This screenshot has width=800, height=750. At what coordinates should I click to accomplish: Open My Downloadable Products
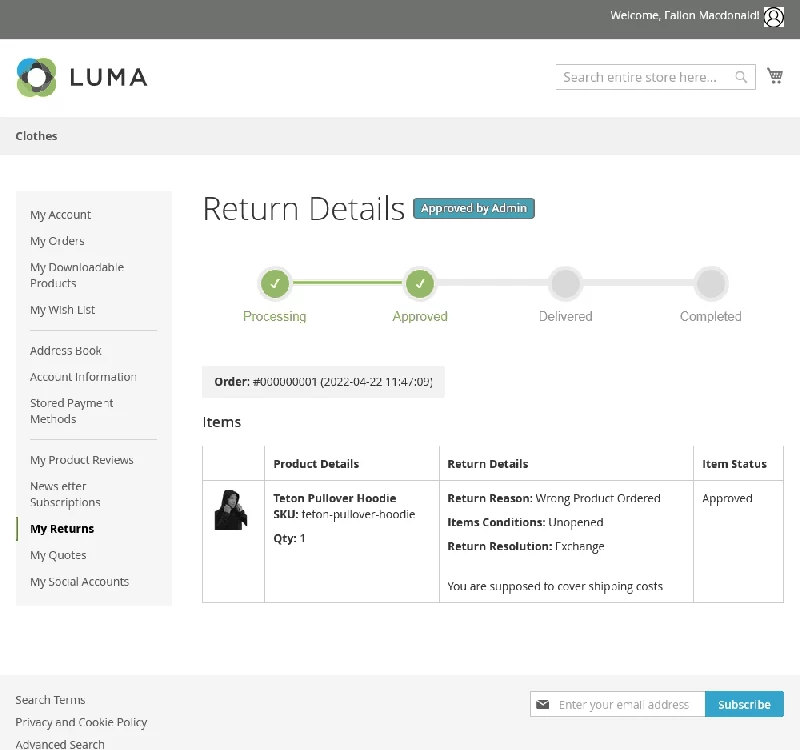tap(77, 275)
